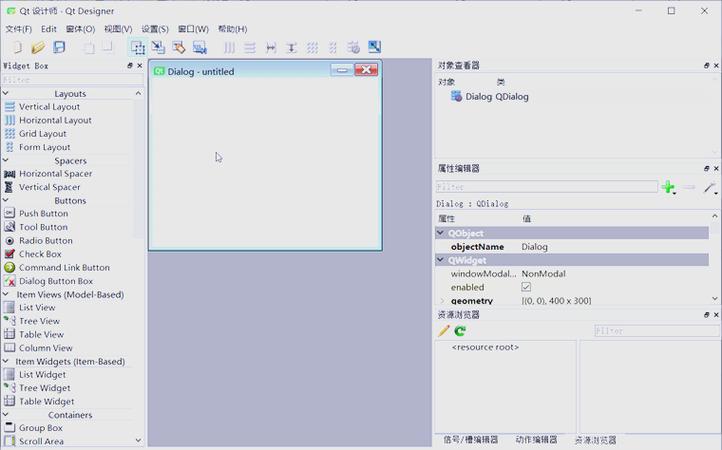
Task: Open the 文件(F) menu
Action: pyautogui.click(x=18, y=29)
